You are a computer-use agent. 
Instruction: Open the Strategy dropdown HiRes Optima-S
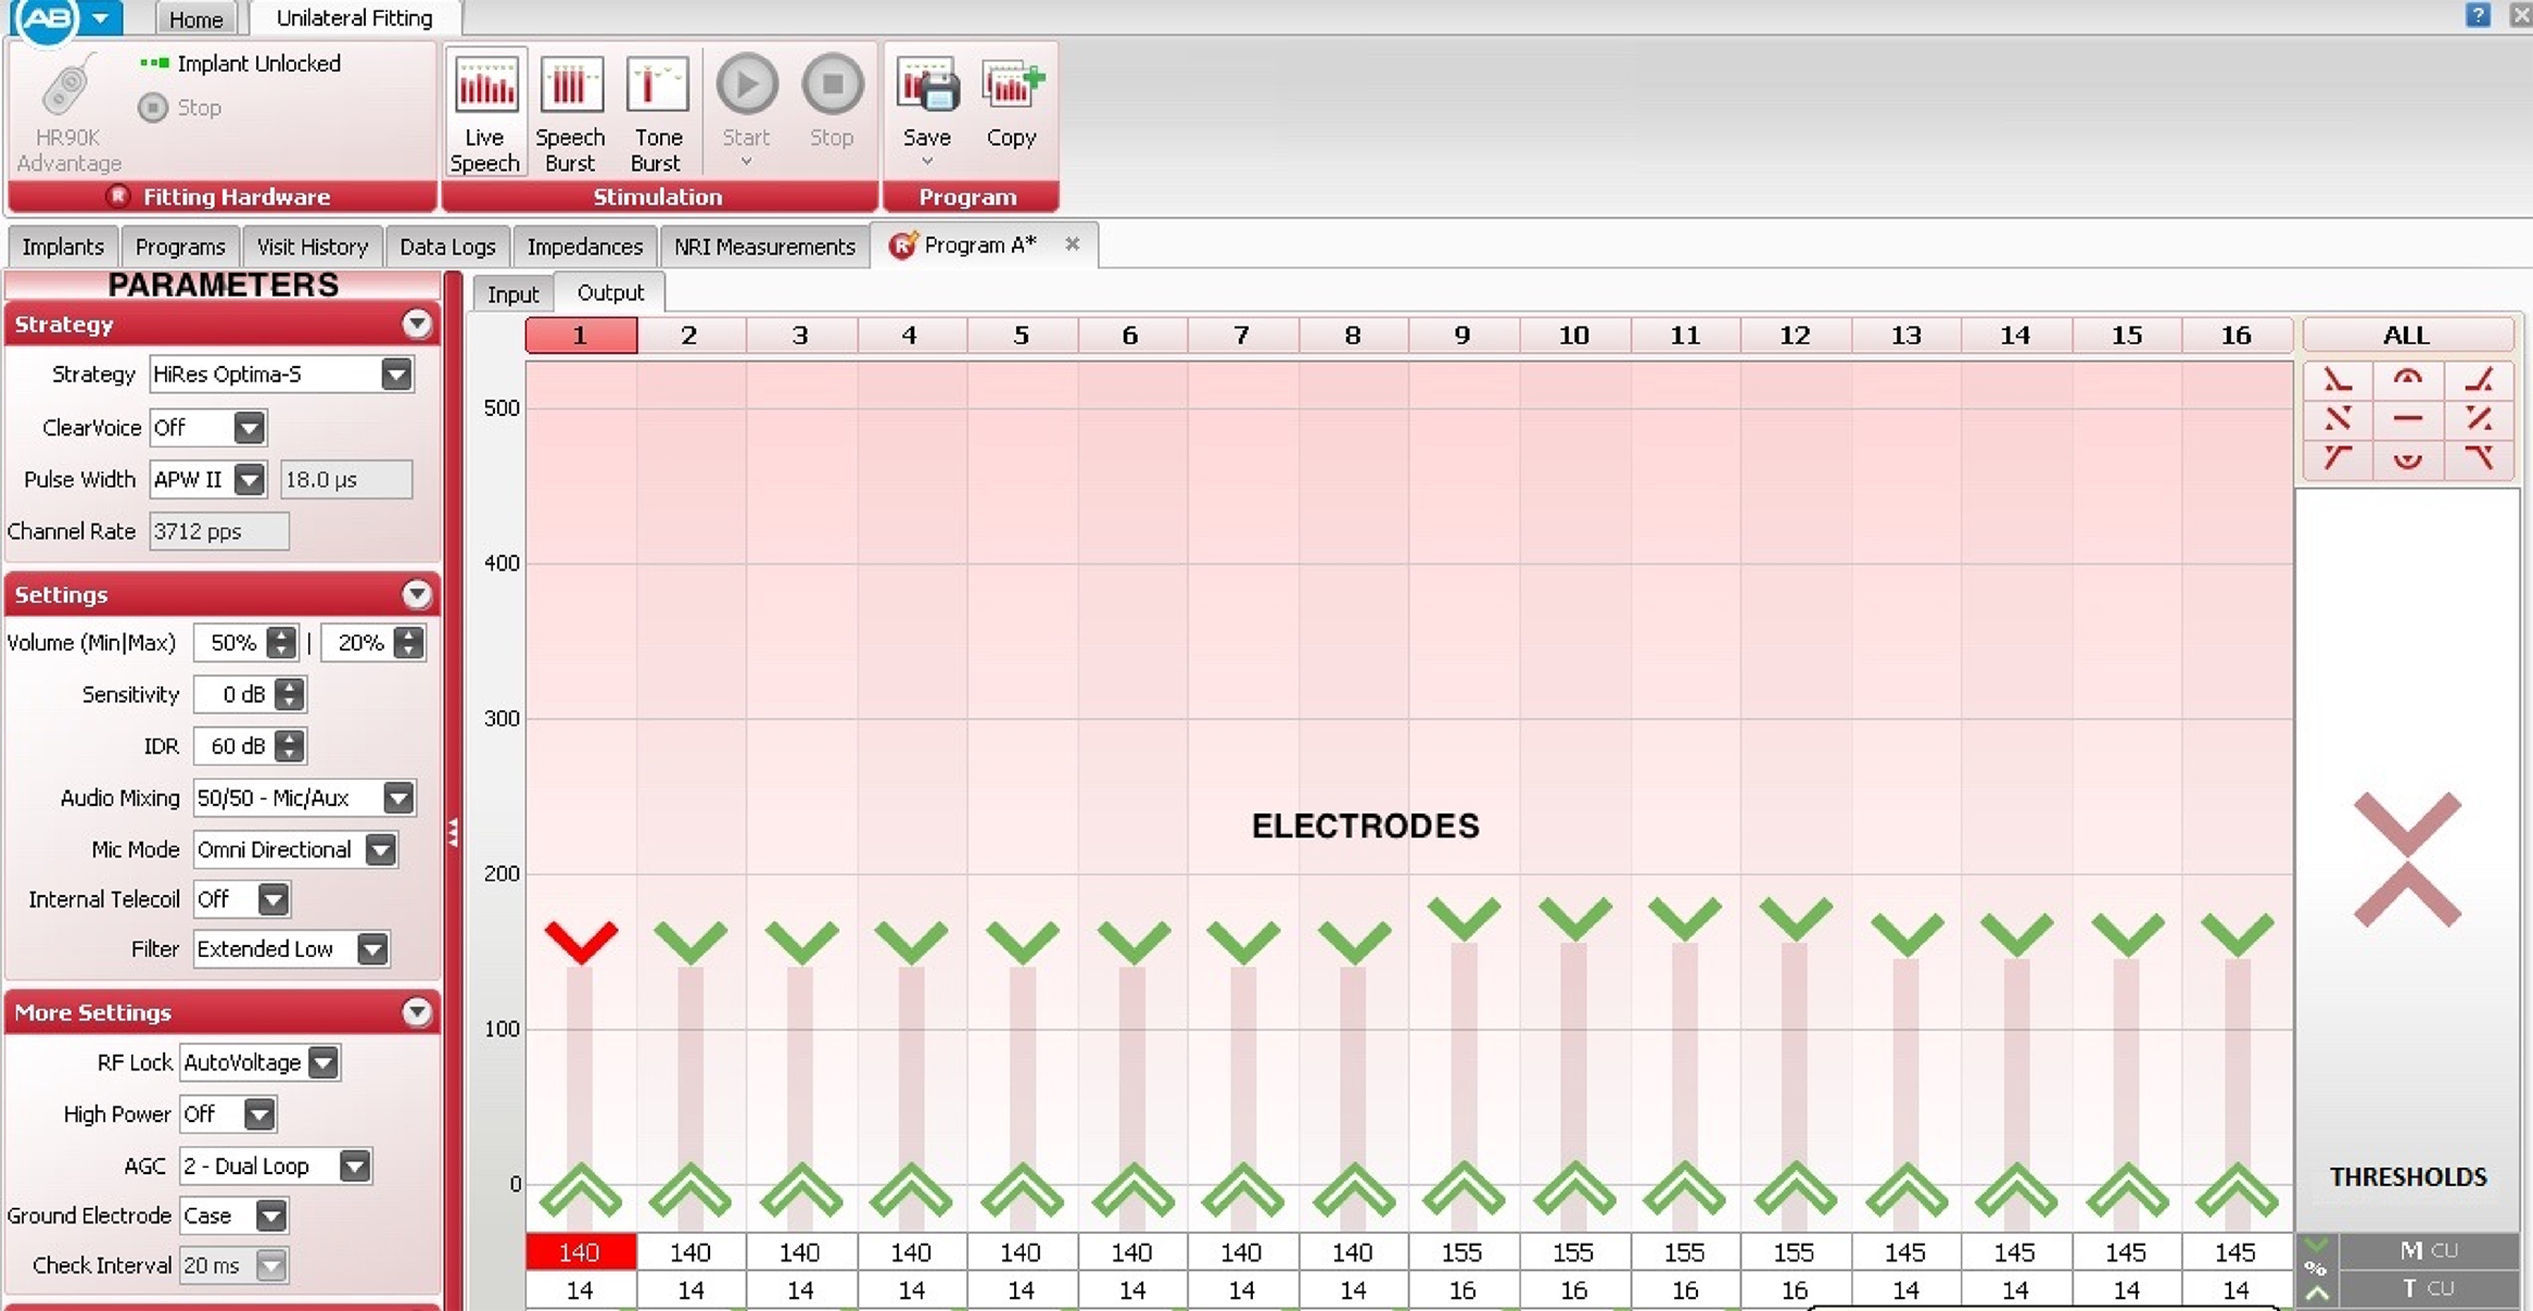click(396, 375)
